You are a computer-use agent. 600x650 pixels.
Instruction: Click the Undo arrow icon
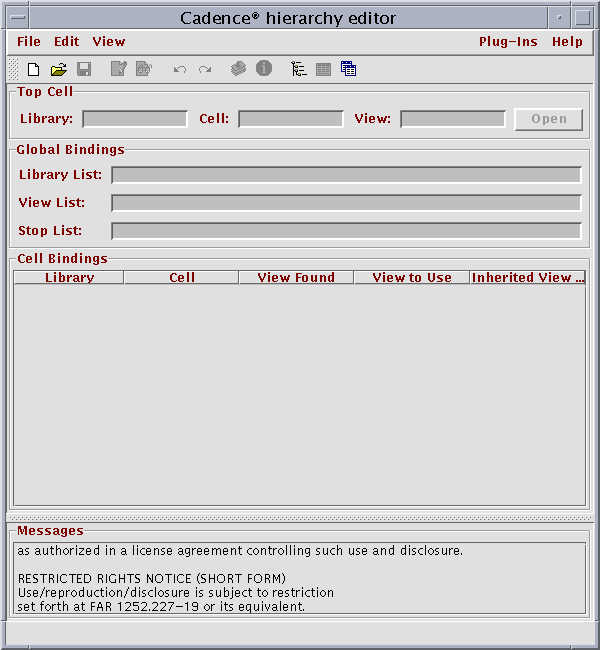[x=180, y=69]
